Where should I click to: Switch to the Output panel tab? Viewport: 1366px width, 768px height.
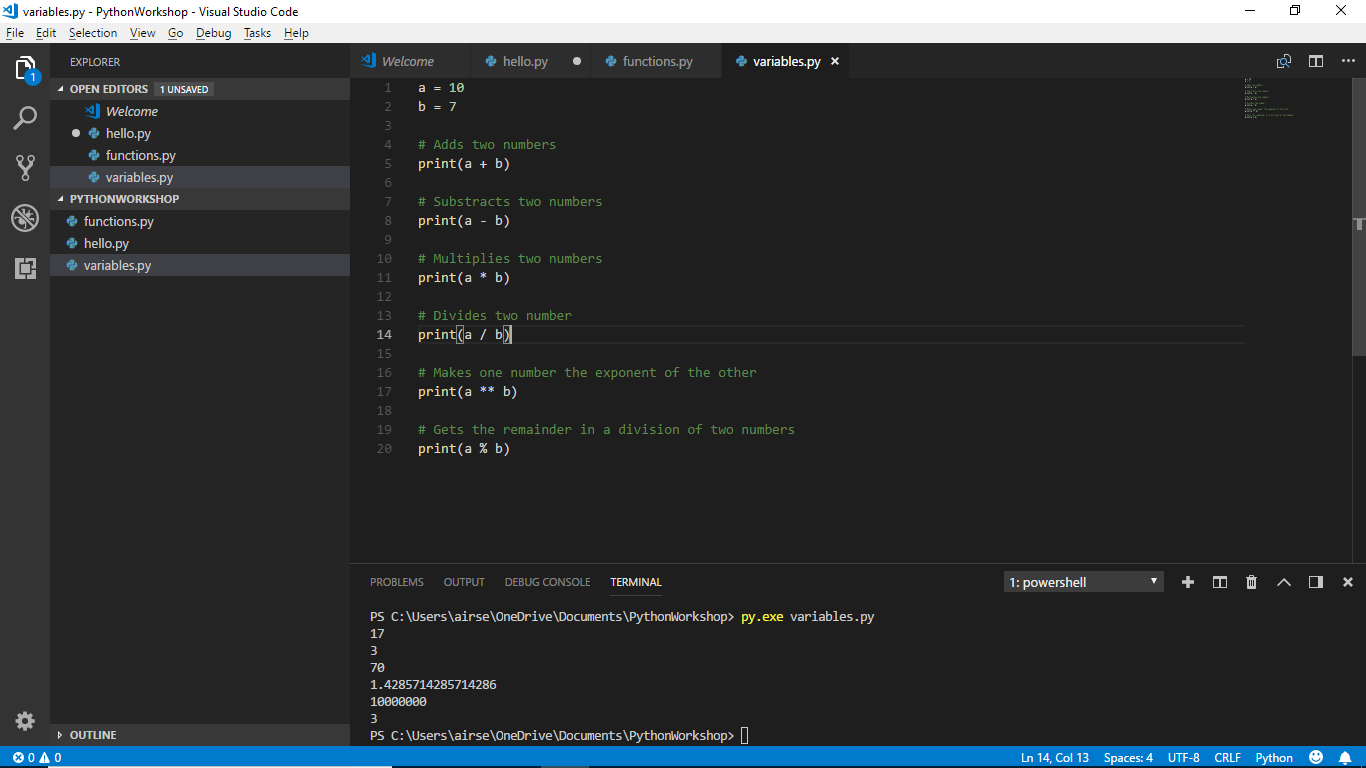click(x=464, y=582)
